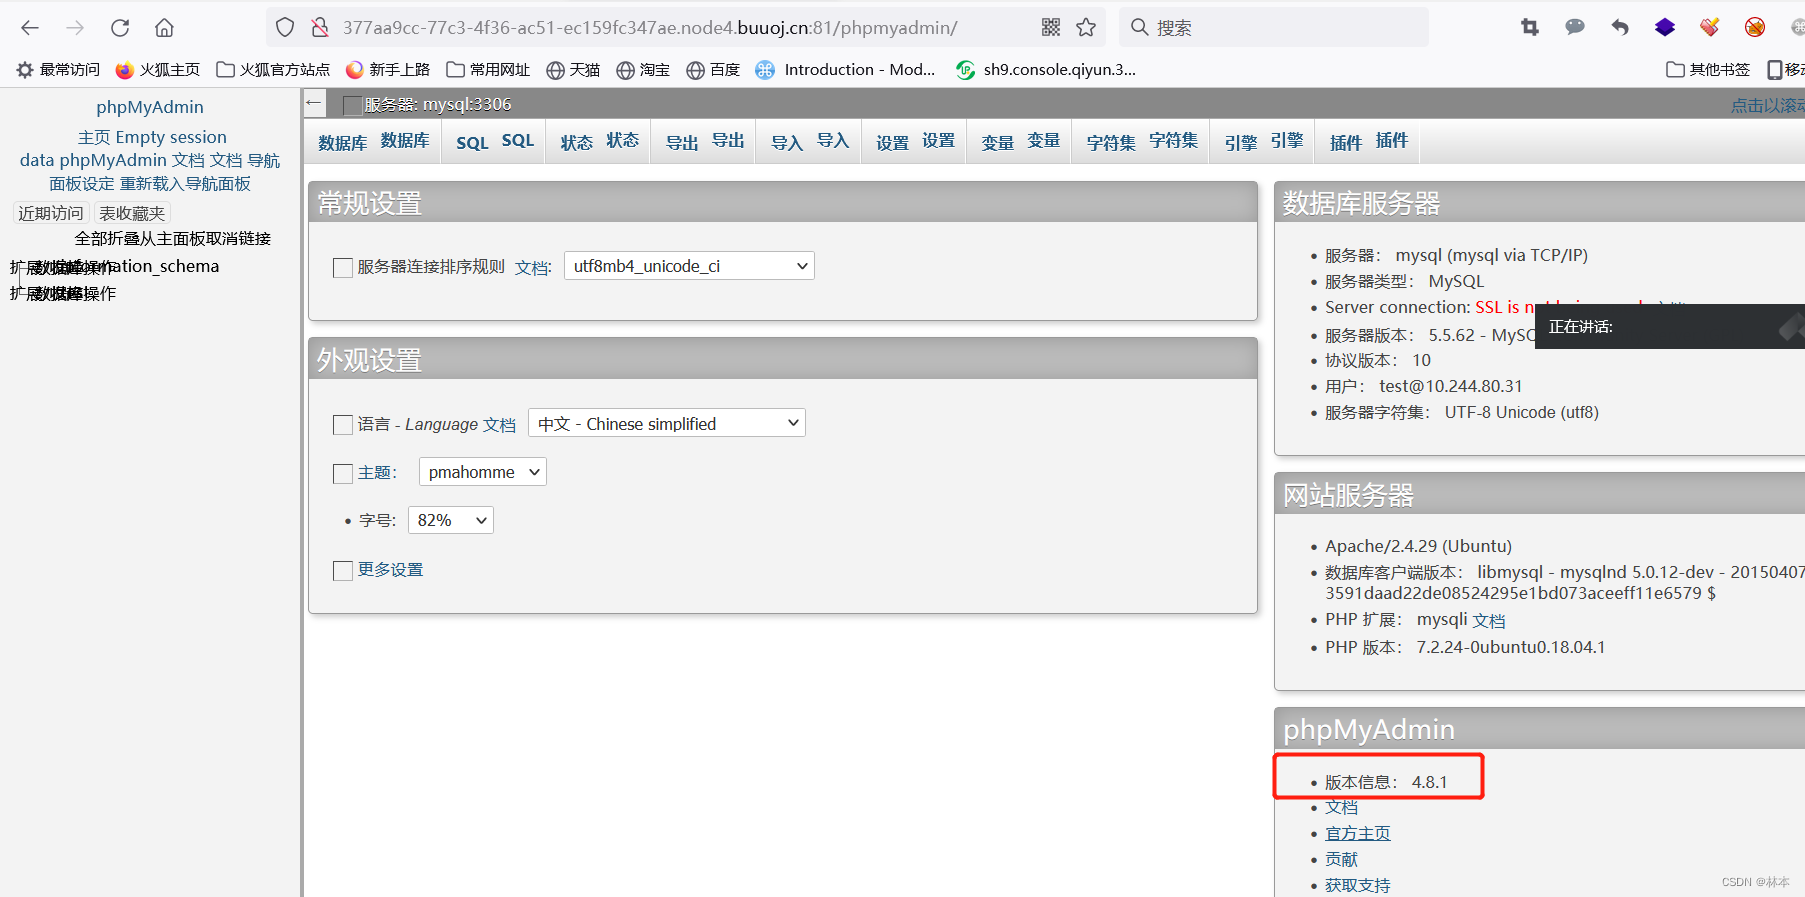Viewport: 1805px width, 897px height.
Task: Tick checkbox beside 服务器连接排序规则
Action: (x=343, y=267)
